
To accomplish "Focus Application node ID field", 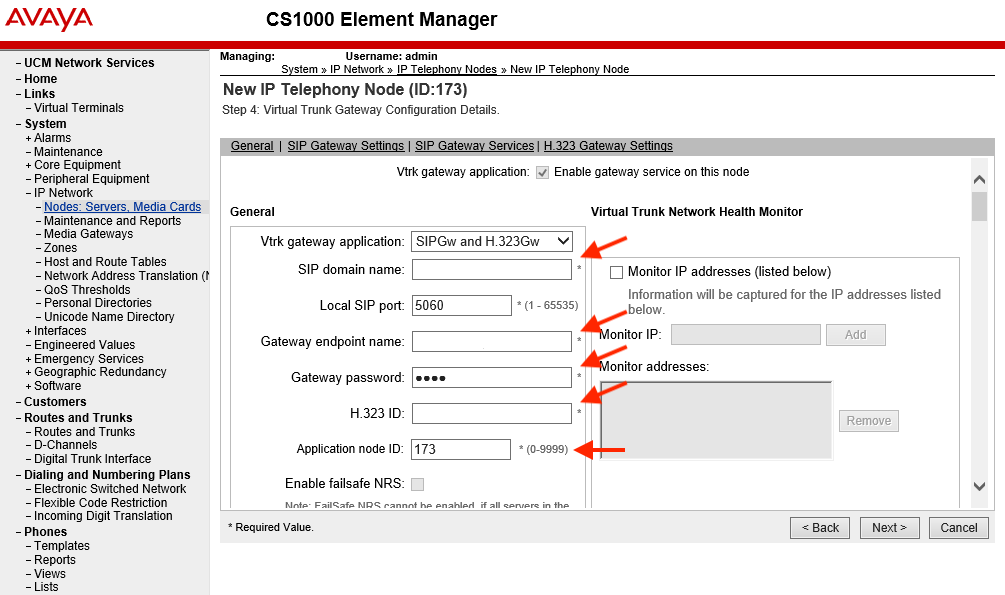I will [x=461, y=449].
